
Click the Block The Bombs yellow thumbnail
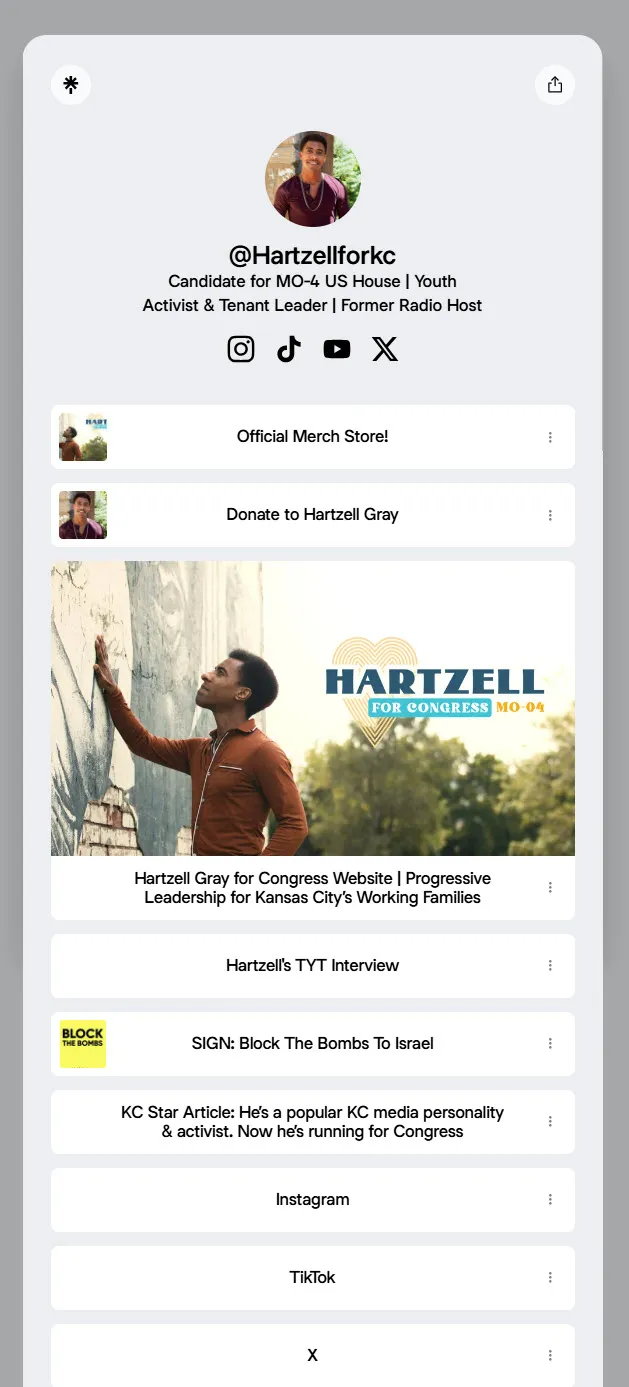pos(83,1044)
